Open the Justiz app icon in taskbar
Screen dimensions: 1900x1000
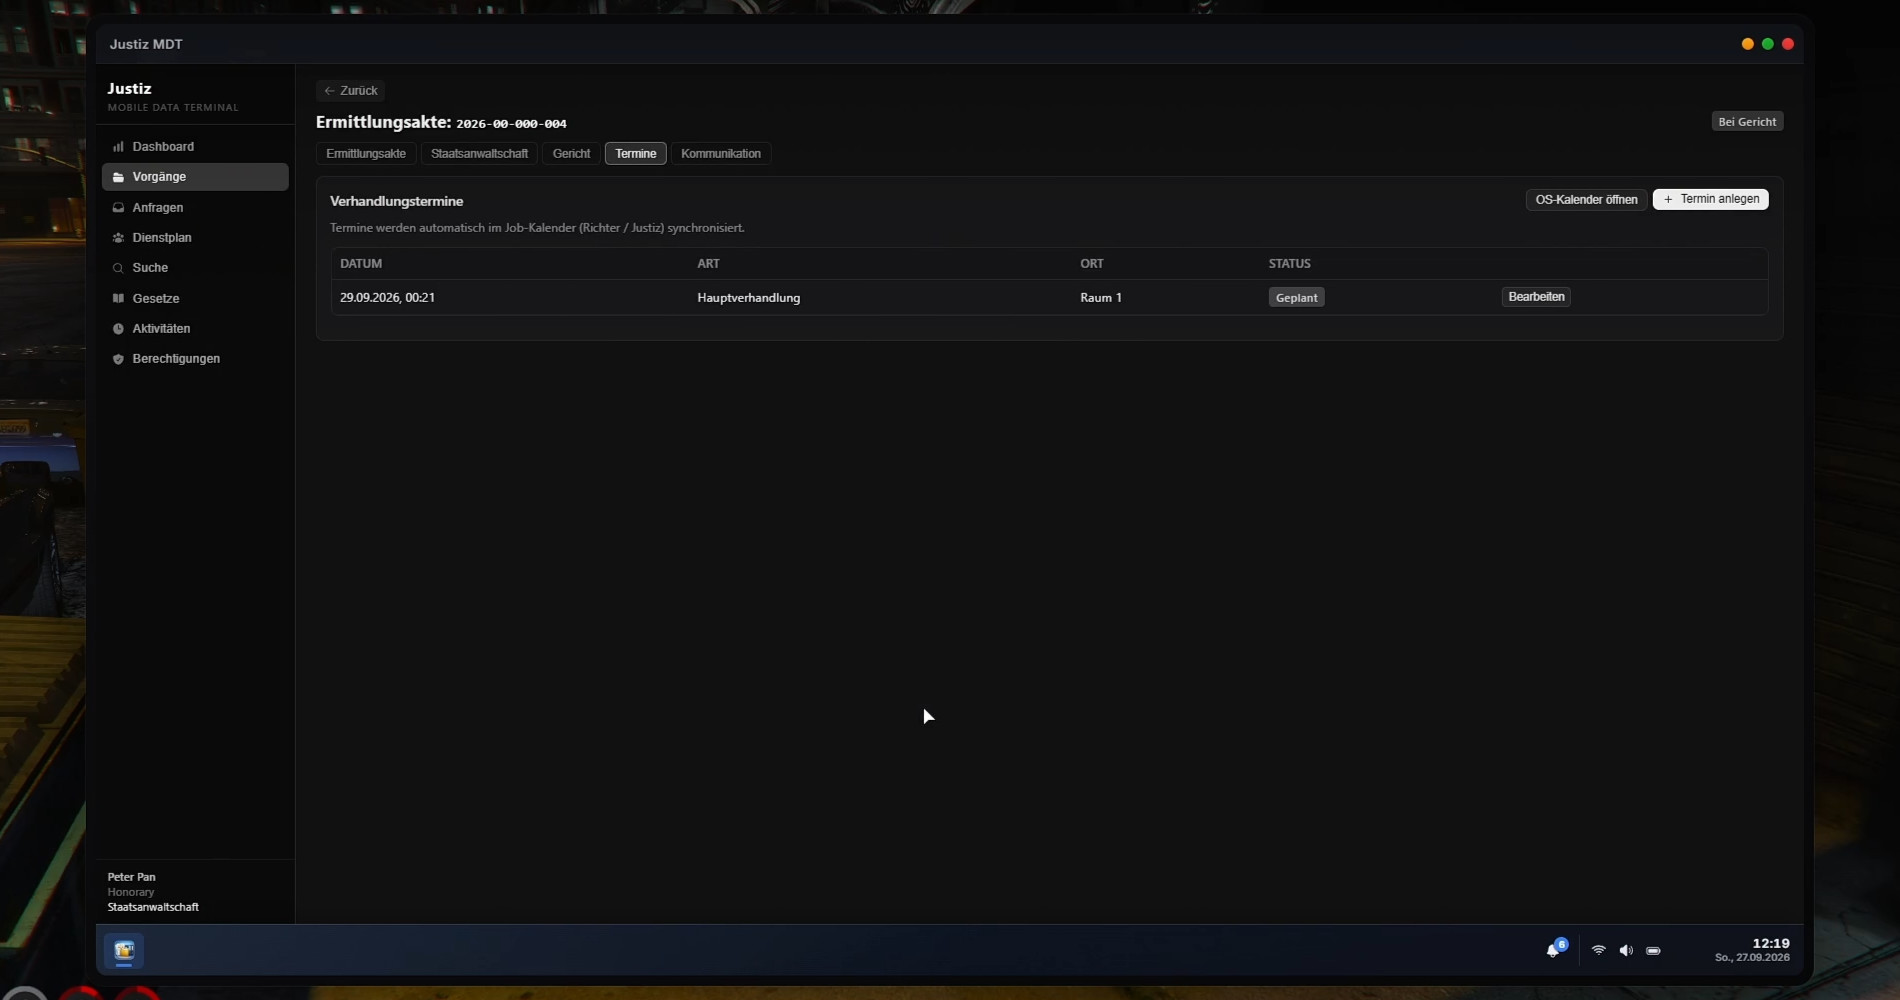(124, 951)
